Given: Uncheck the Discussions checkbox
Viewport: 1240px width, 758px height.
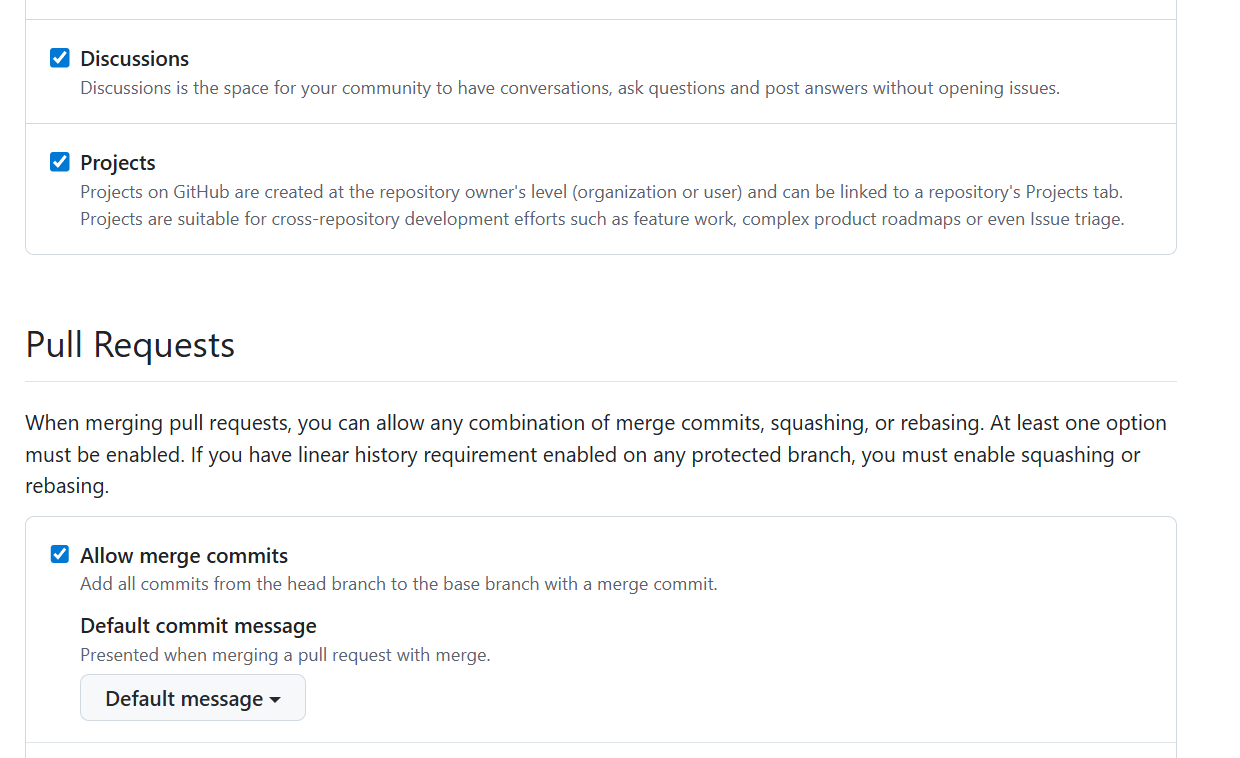Looking at the screenshot, I should click(x=60, y=58).
